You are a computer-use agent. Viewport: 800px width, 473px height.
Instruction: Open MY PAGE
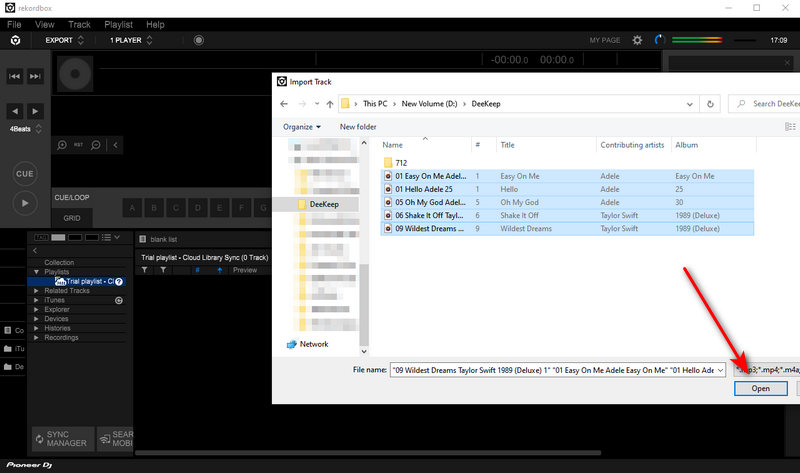[605, 40]
